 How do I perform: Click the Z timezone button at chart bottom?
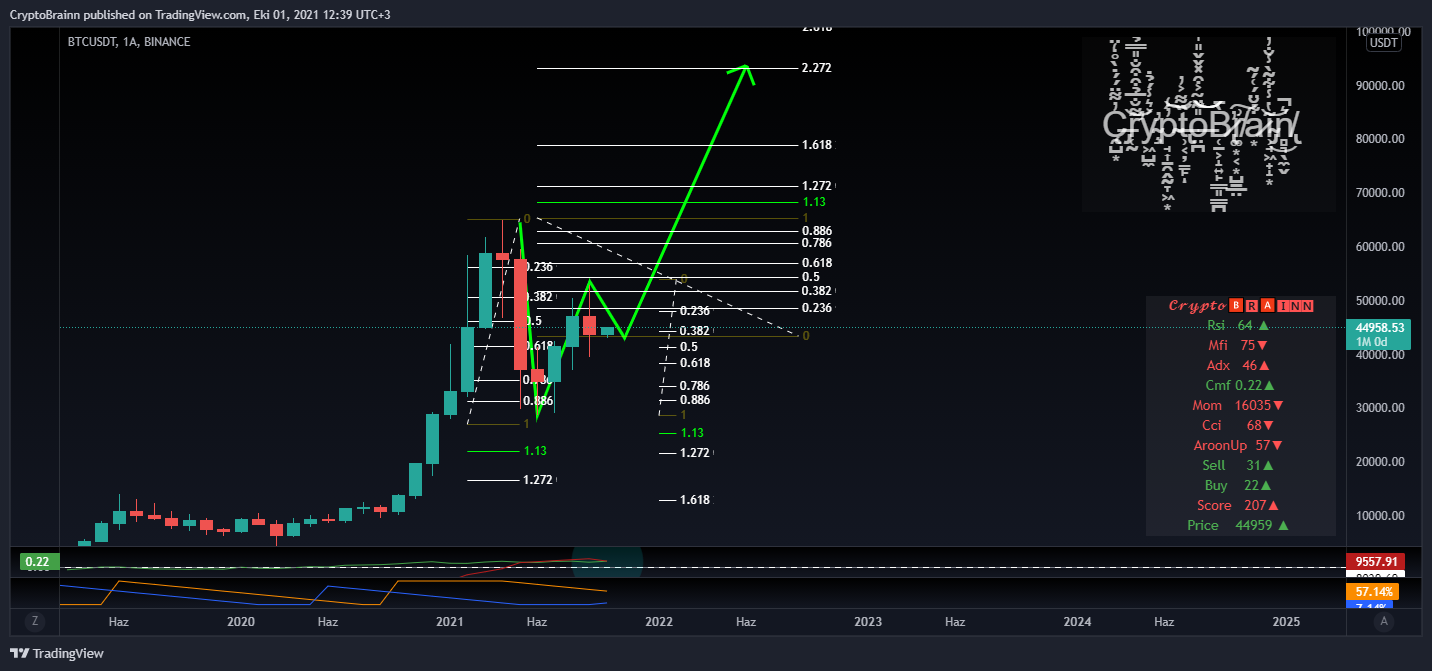(35, 621)
